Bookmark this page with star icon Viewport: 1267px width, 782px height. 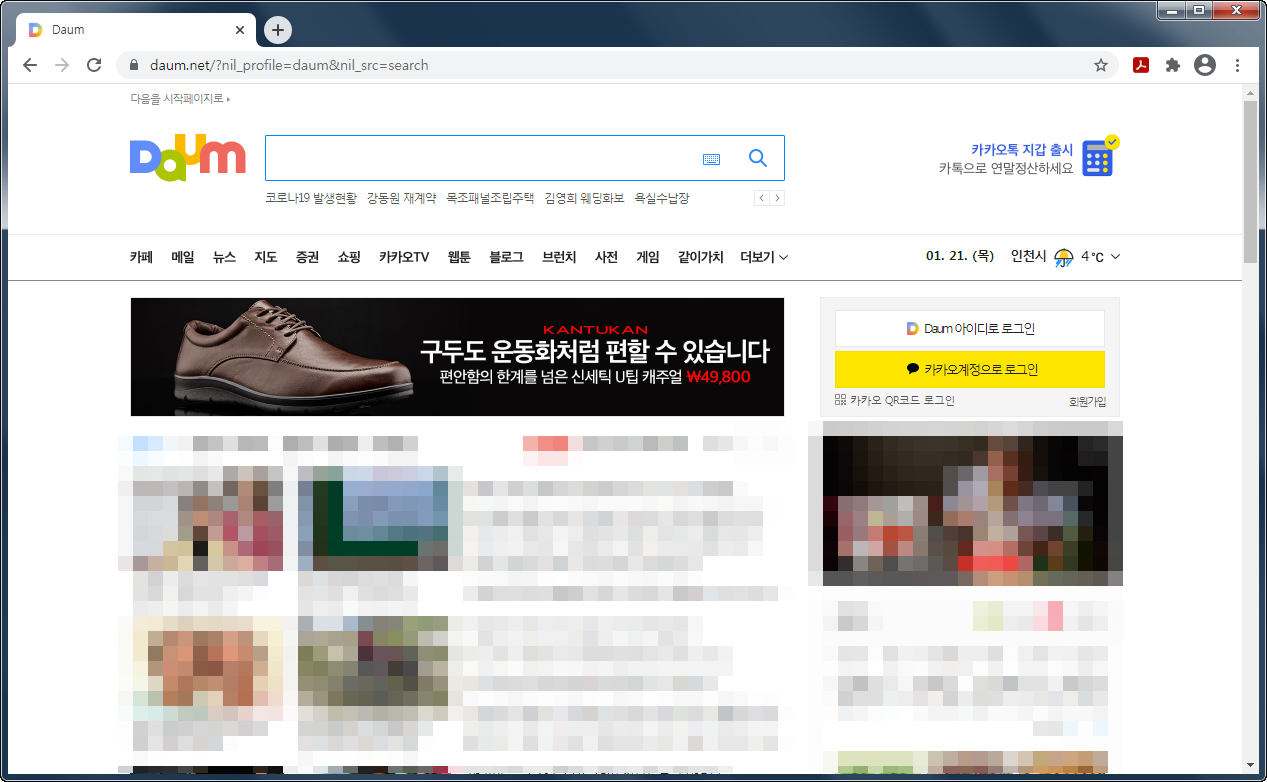click(x=1101, y=65)
